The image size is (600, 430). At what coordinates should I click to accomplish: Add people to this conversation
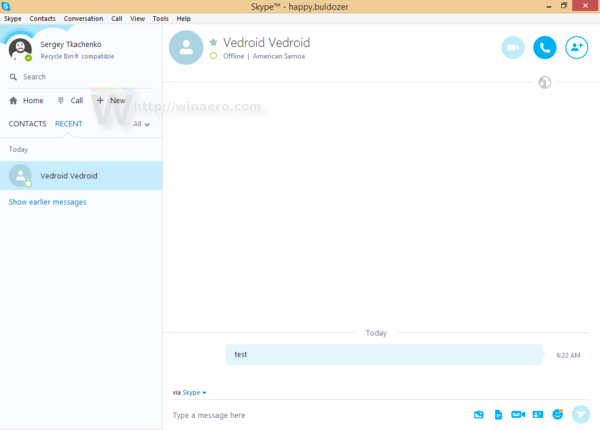[x=577, y=47]
